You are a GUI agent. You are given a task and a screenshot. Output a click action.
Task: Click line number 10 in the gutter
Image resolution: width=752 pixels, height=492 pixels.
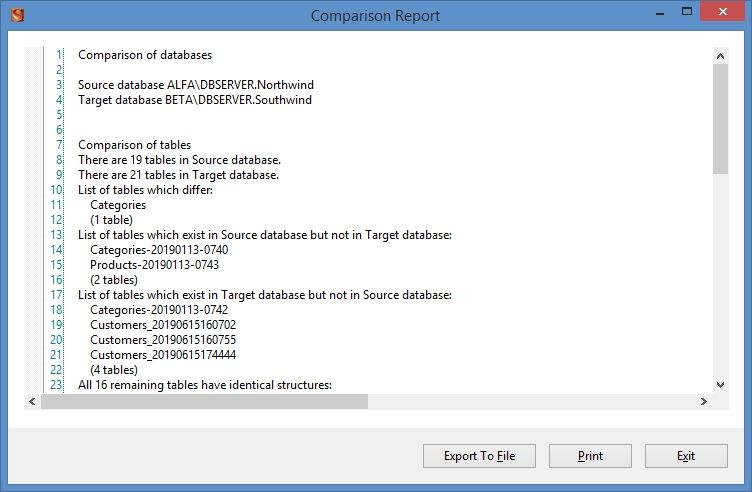pyautogui.click(x=57, y=190)
